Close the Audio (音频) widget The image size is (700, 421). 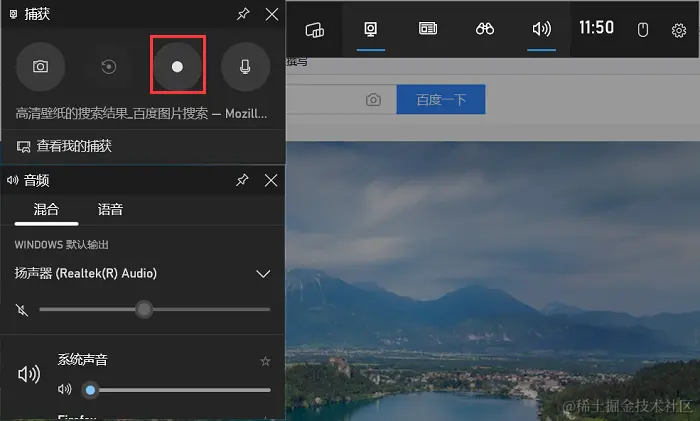(271, 180)
